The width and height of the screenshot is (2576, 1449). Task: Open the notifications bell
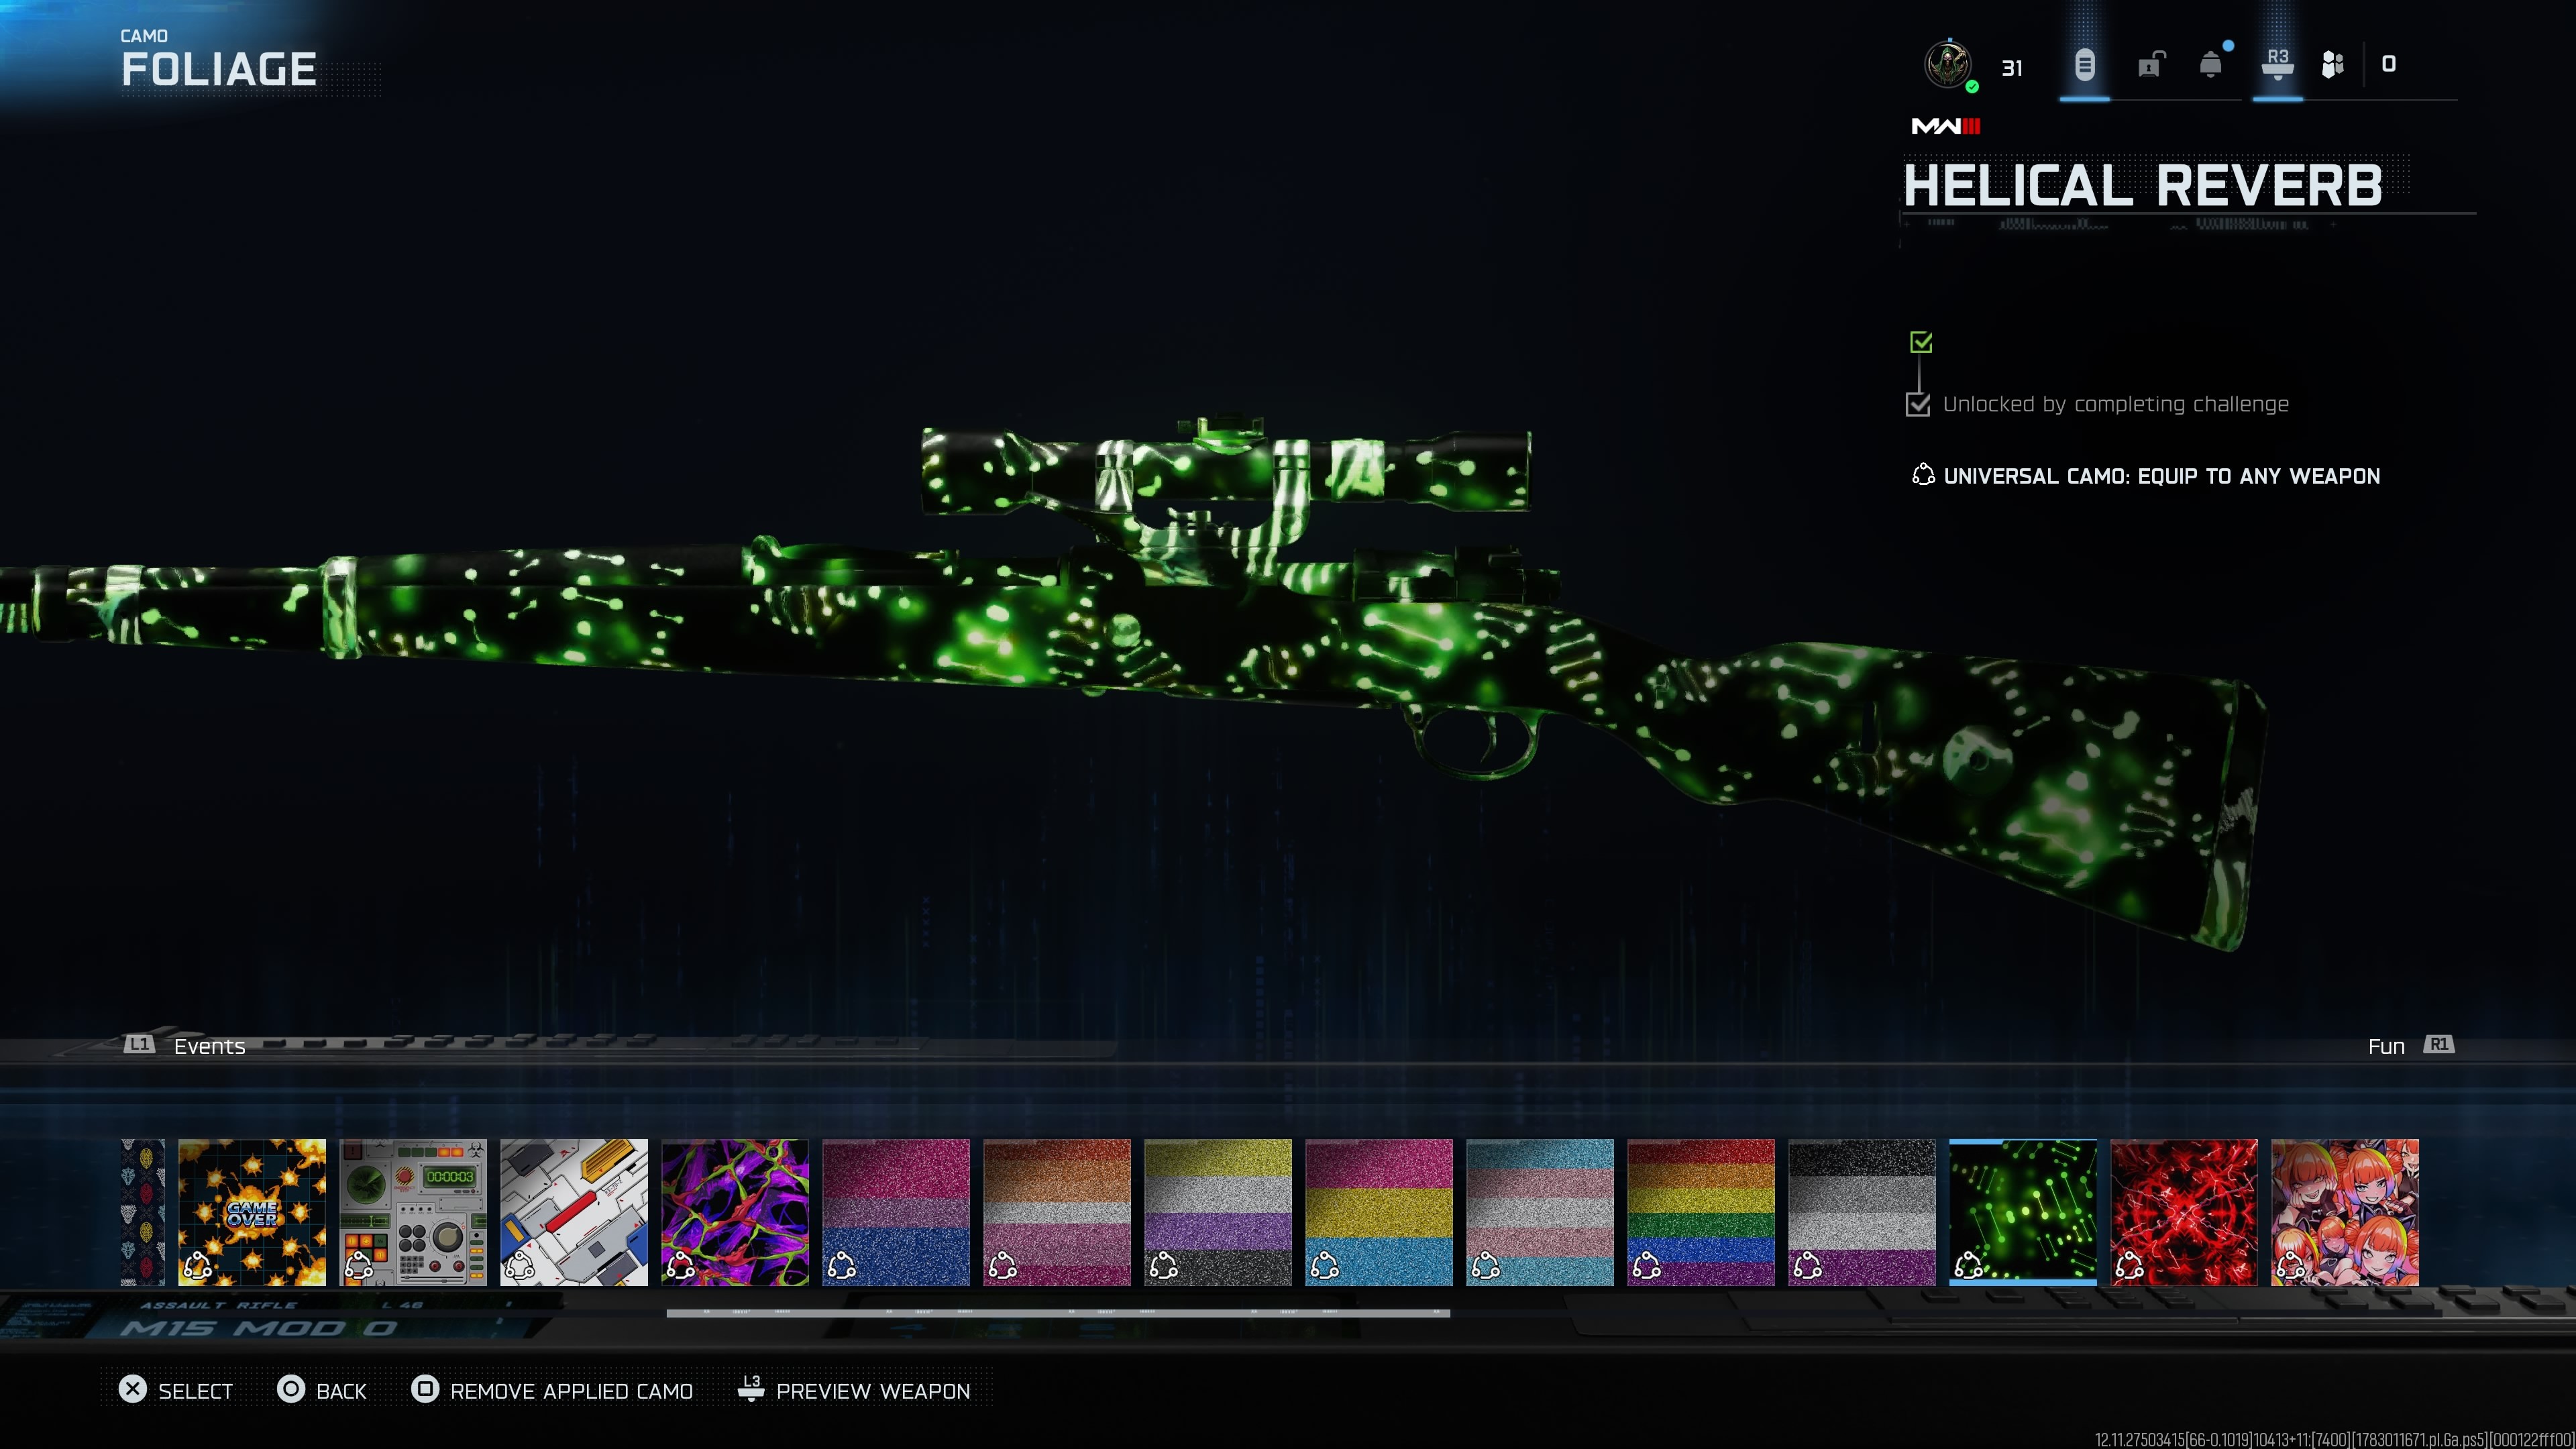(2211, 65)
